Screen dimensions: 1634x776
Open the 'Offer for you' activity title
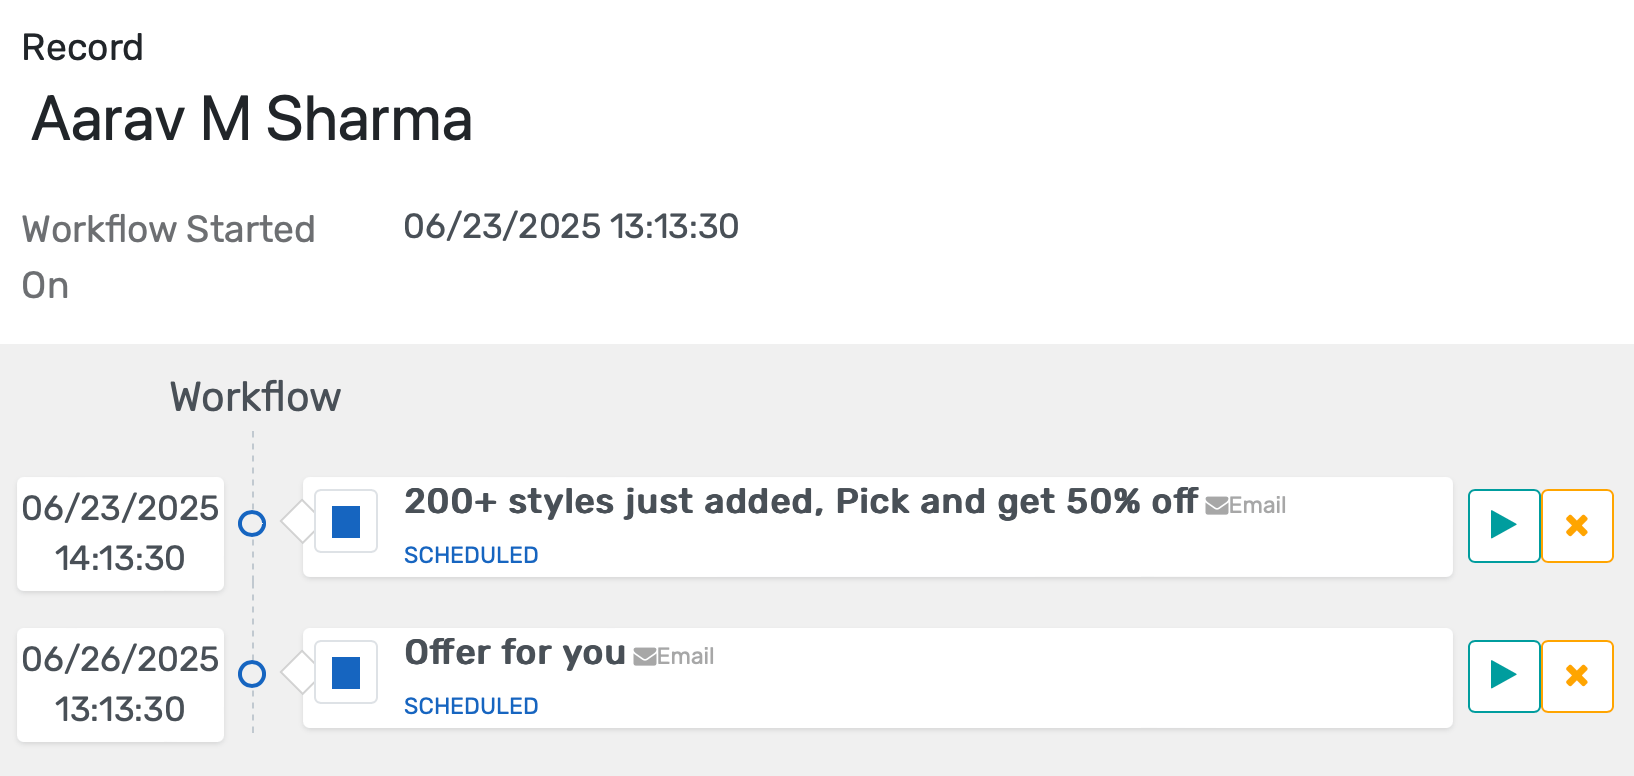514,652
